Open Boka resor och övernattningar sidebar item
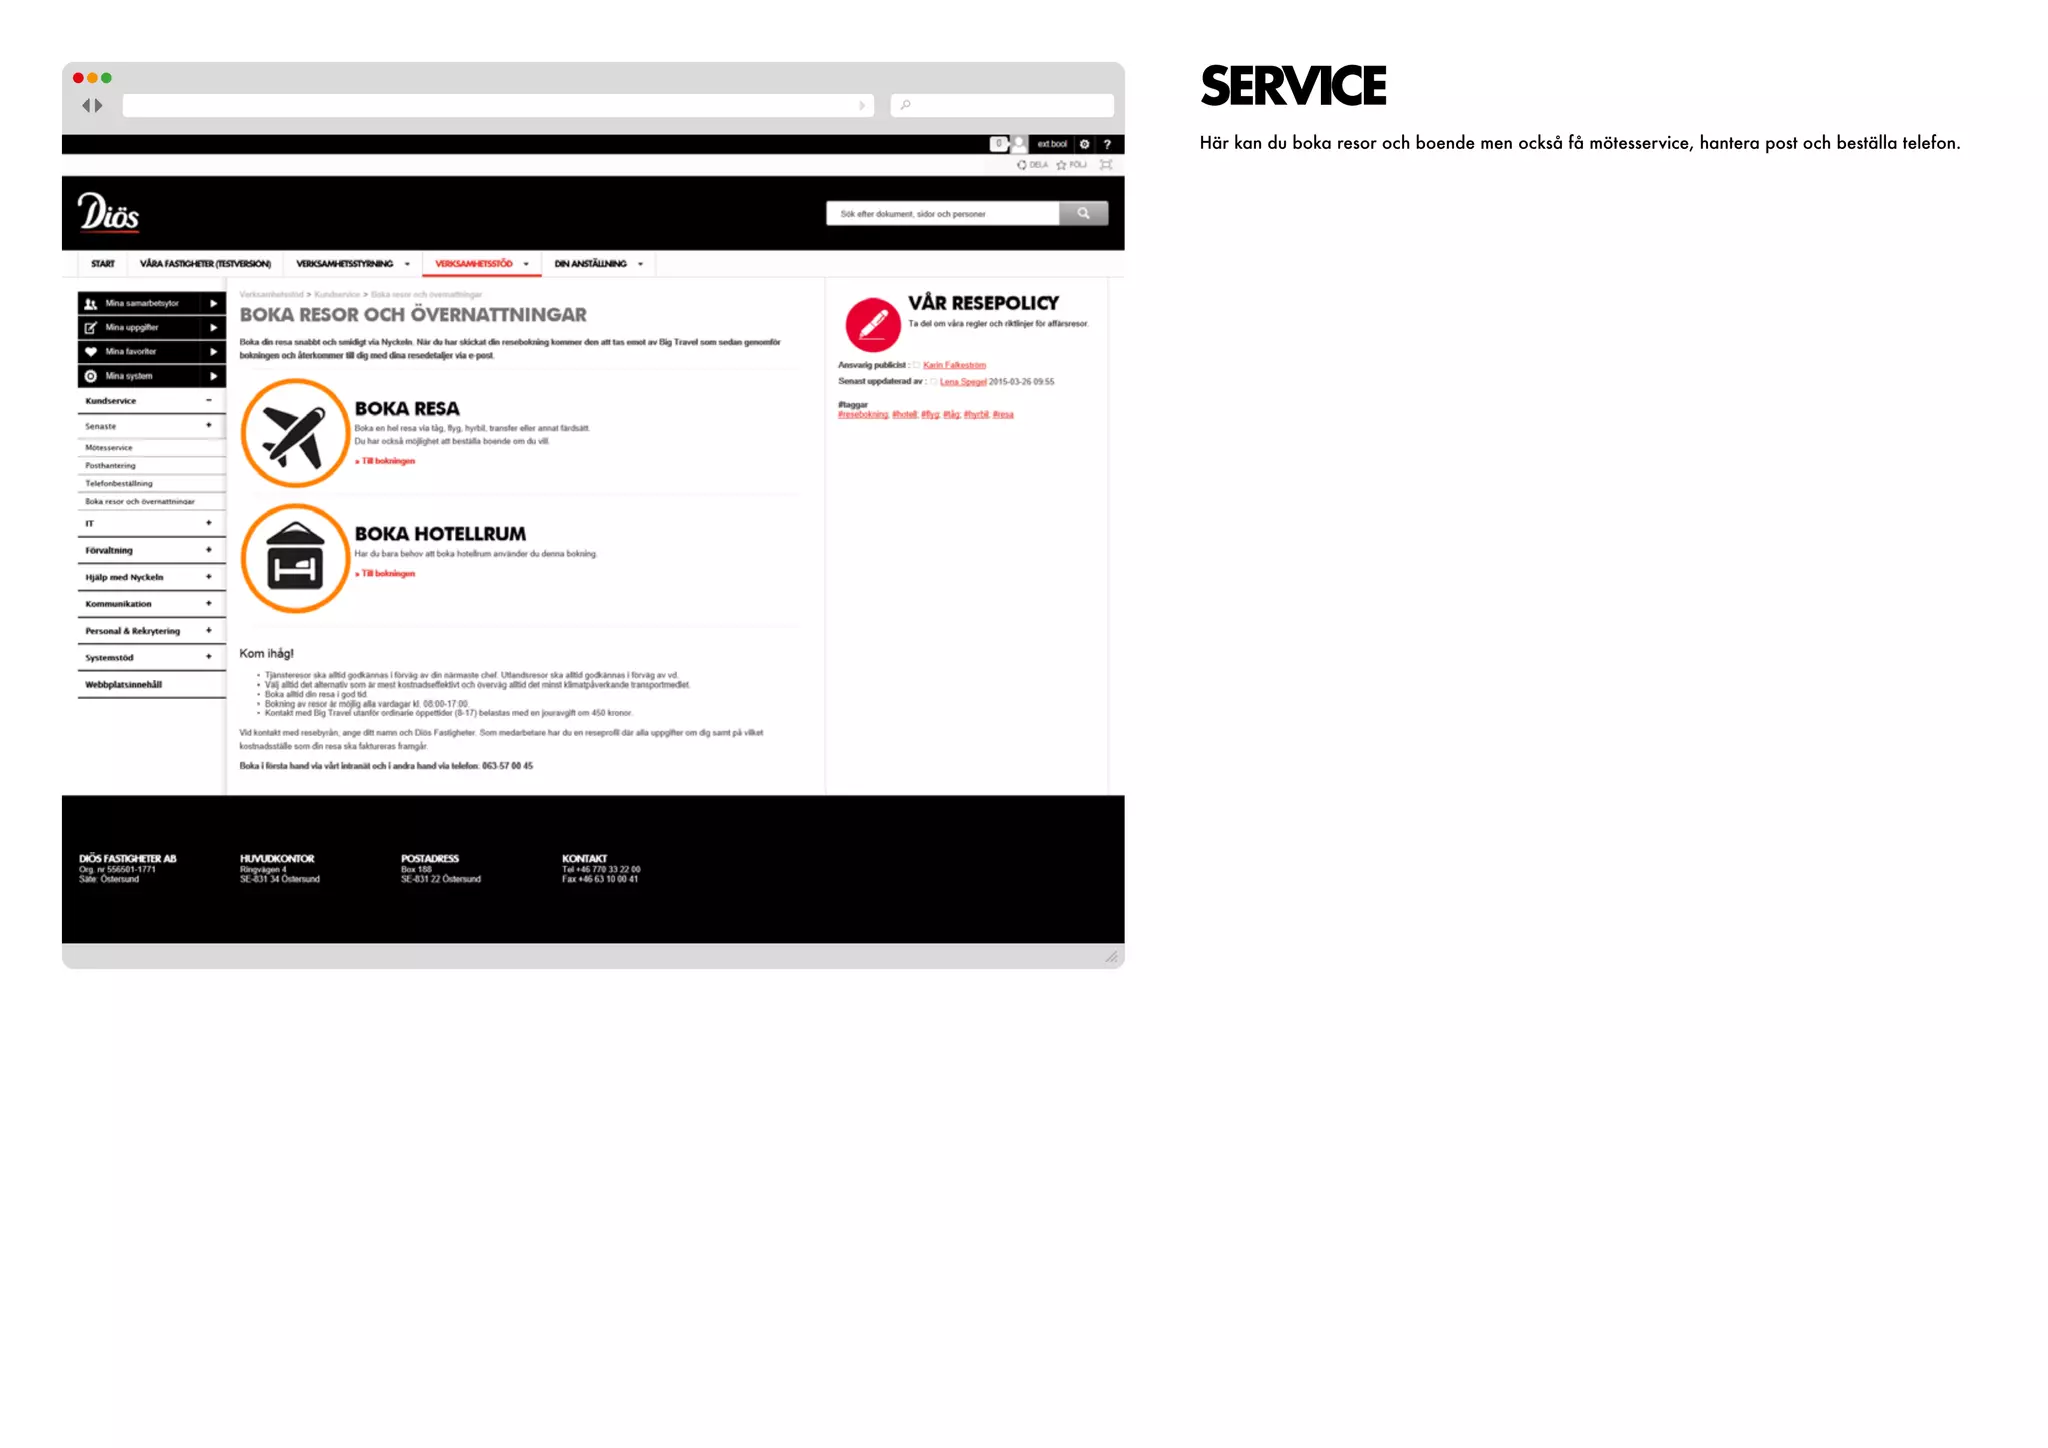Screen dimensions: 2048x1448 [140, 502]
